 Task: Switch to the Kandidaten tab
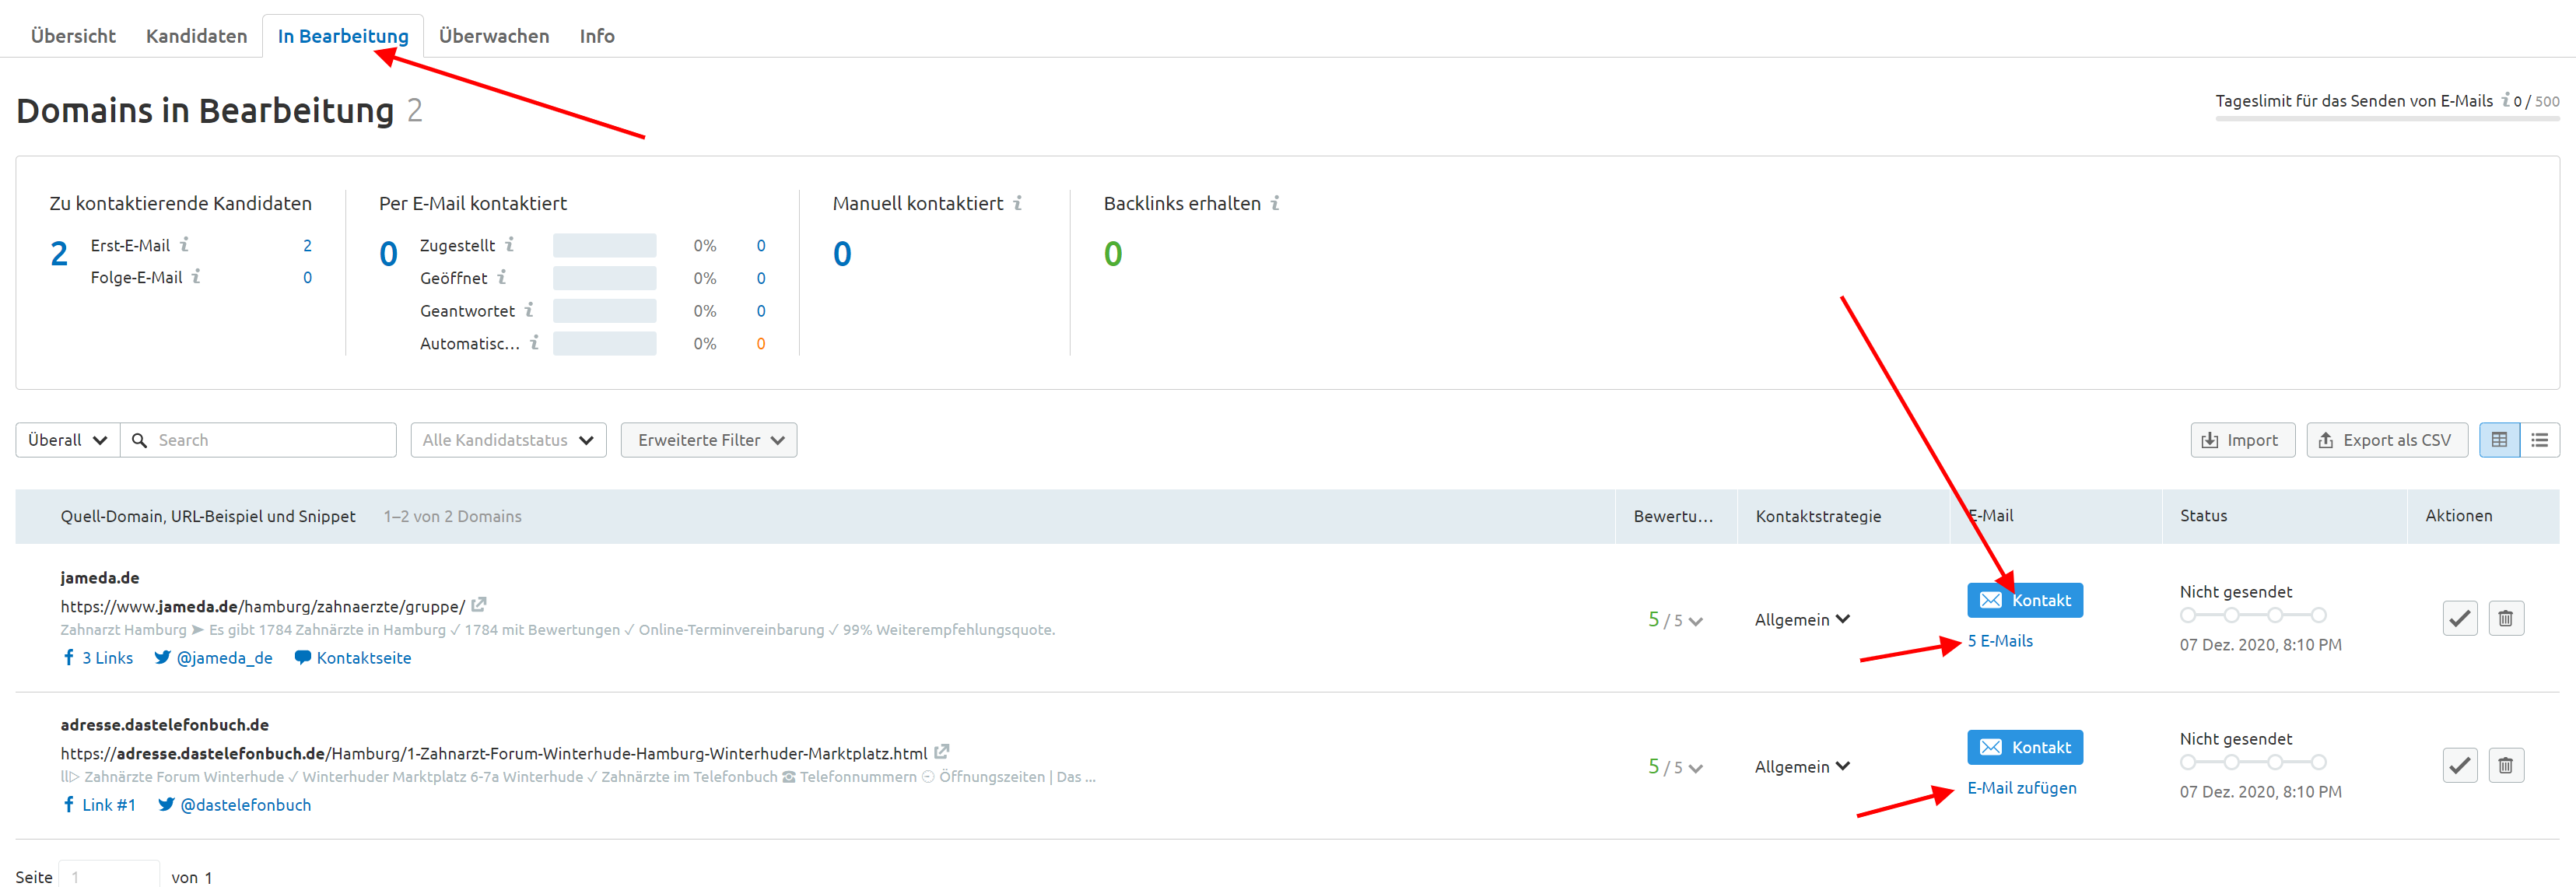tap(196, 36)
